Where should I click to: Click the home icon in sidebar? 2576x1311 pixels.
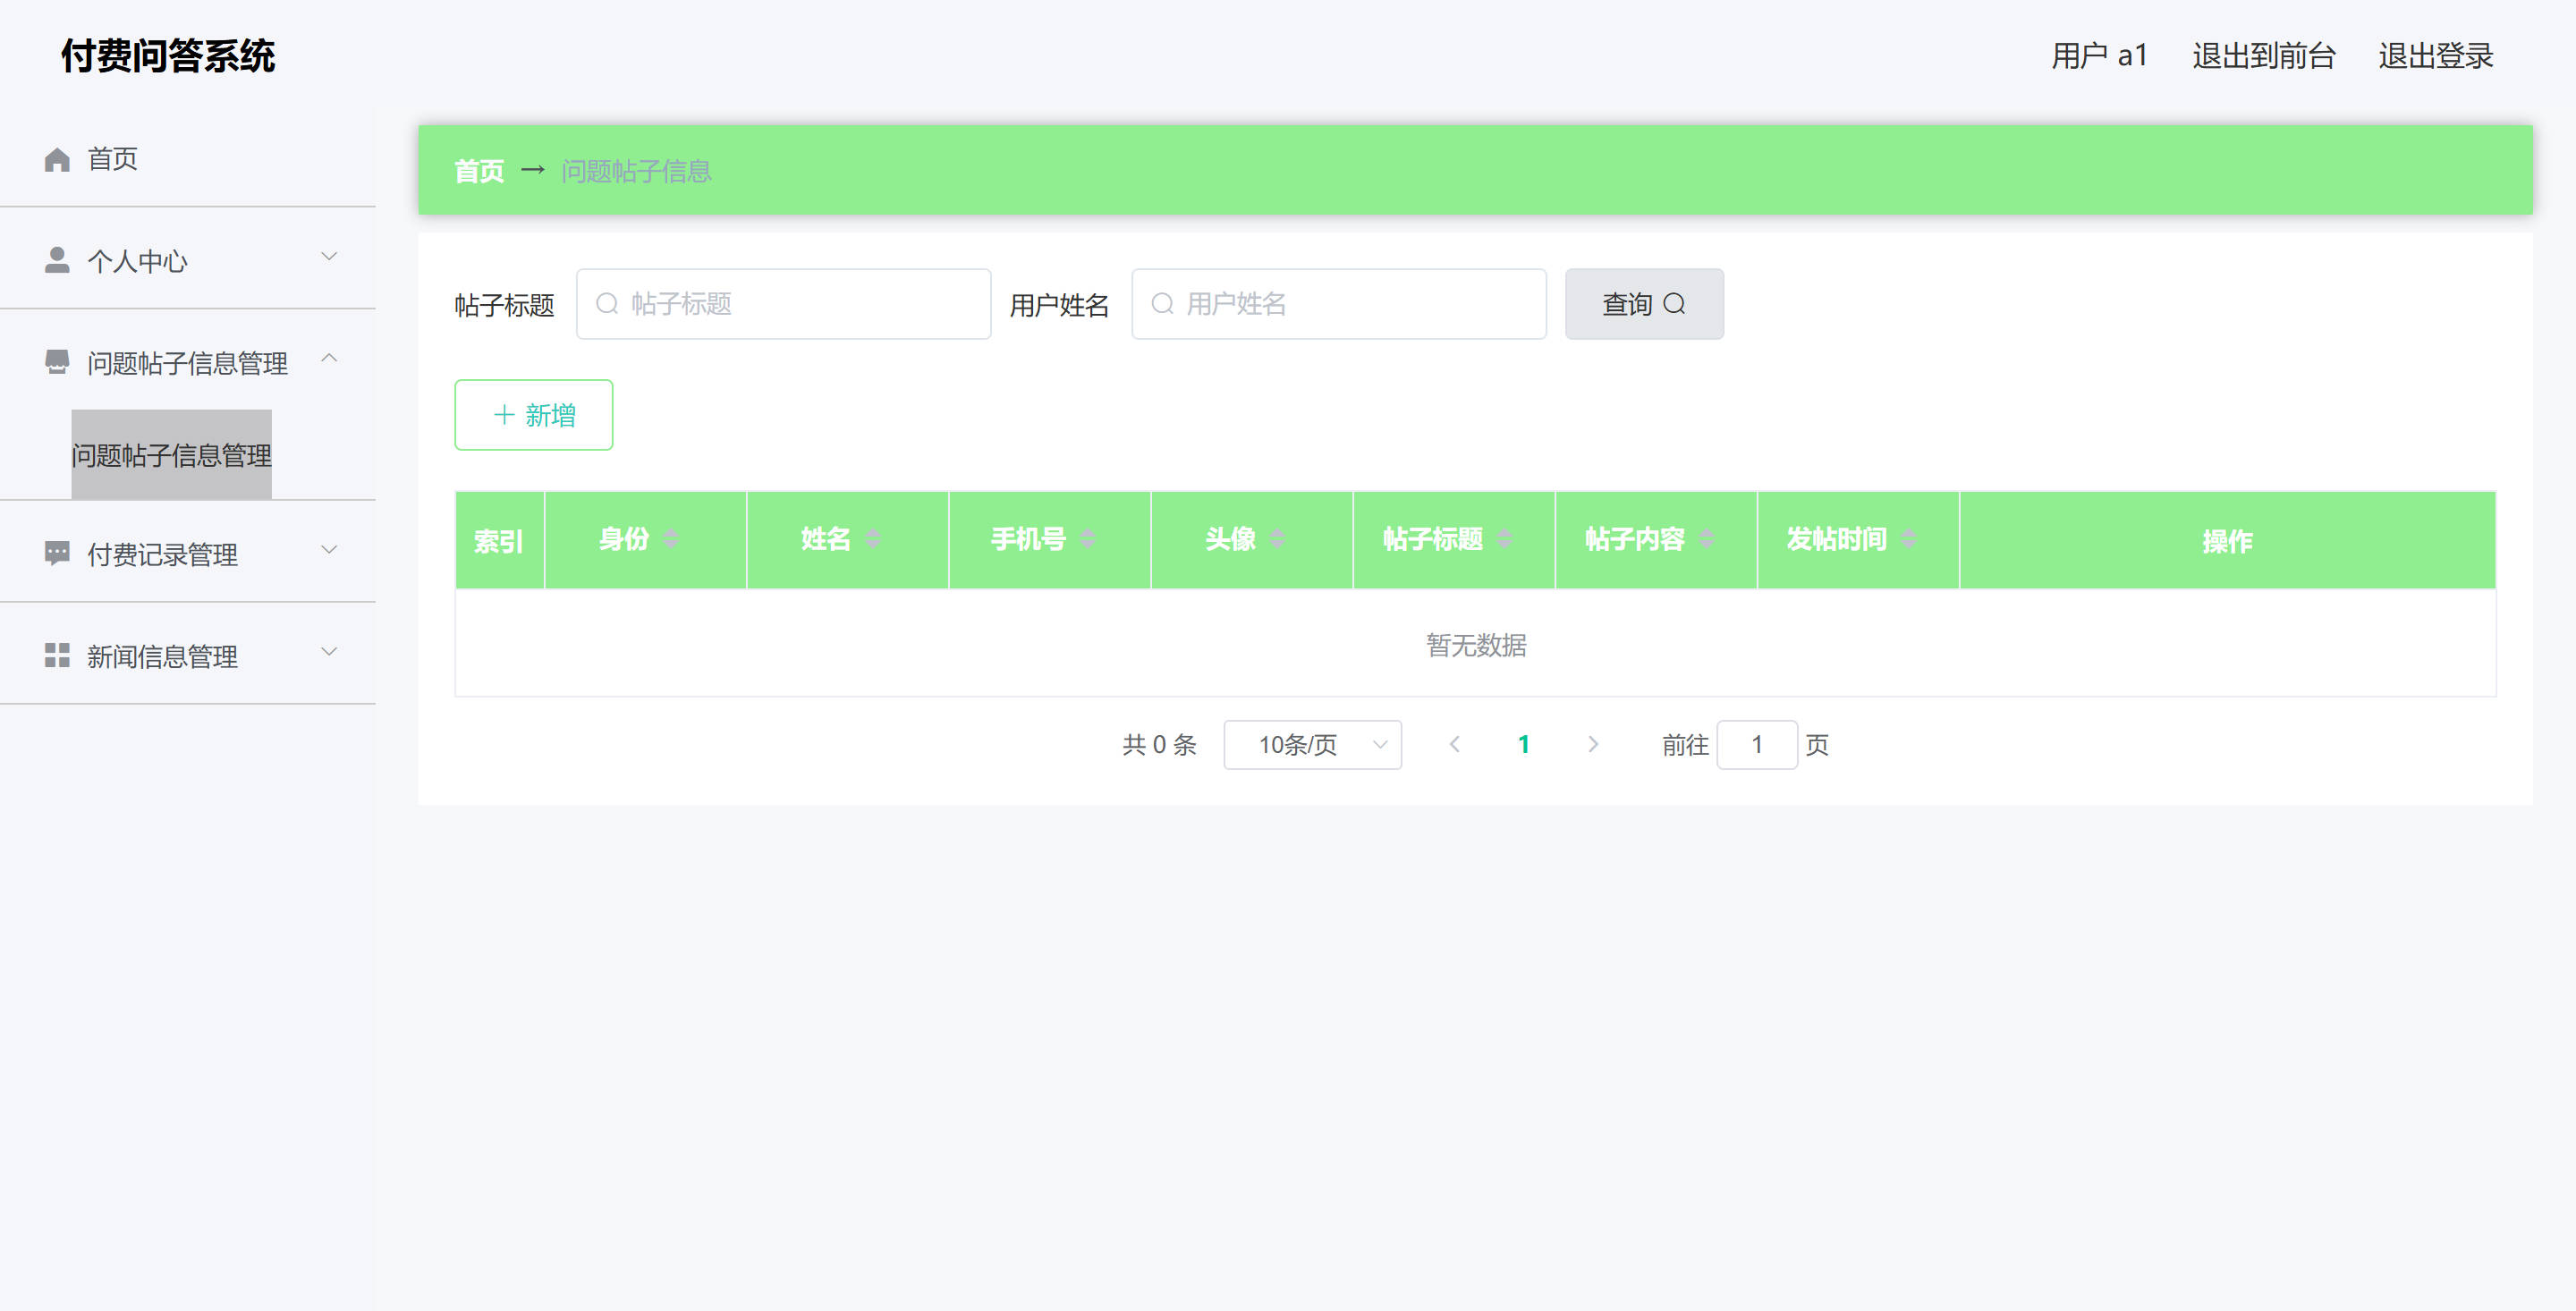click(57, 159)
